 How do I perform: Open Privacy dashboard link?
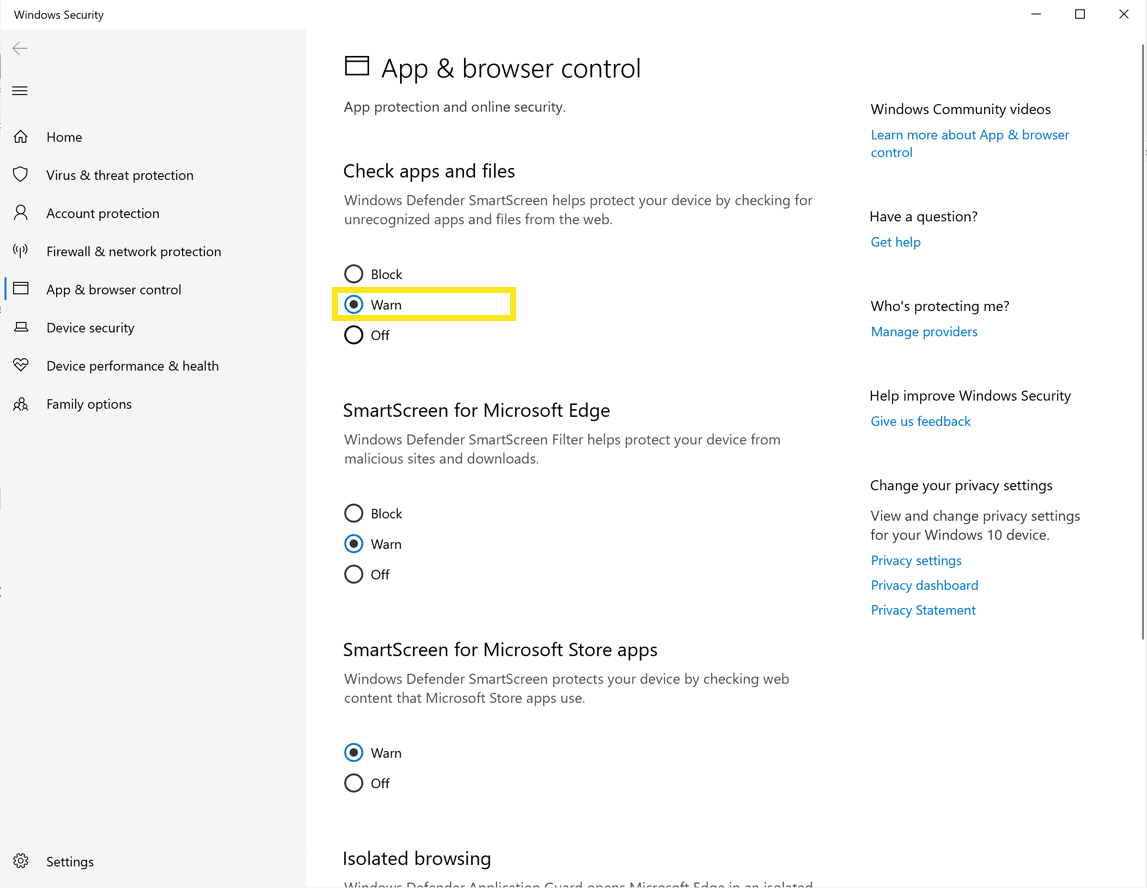(924, 585)
